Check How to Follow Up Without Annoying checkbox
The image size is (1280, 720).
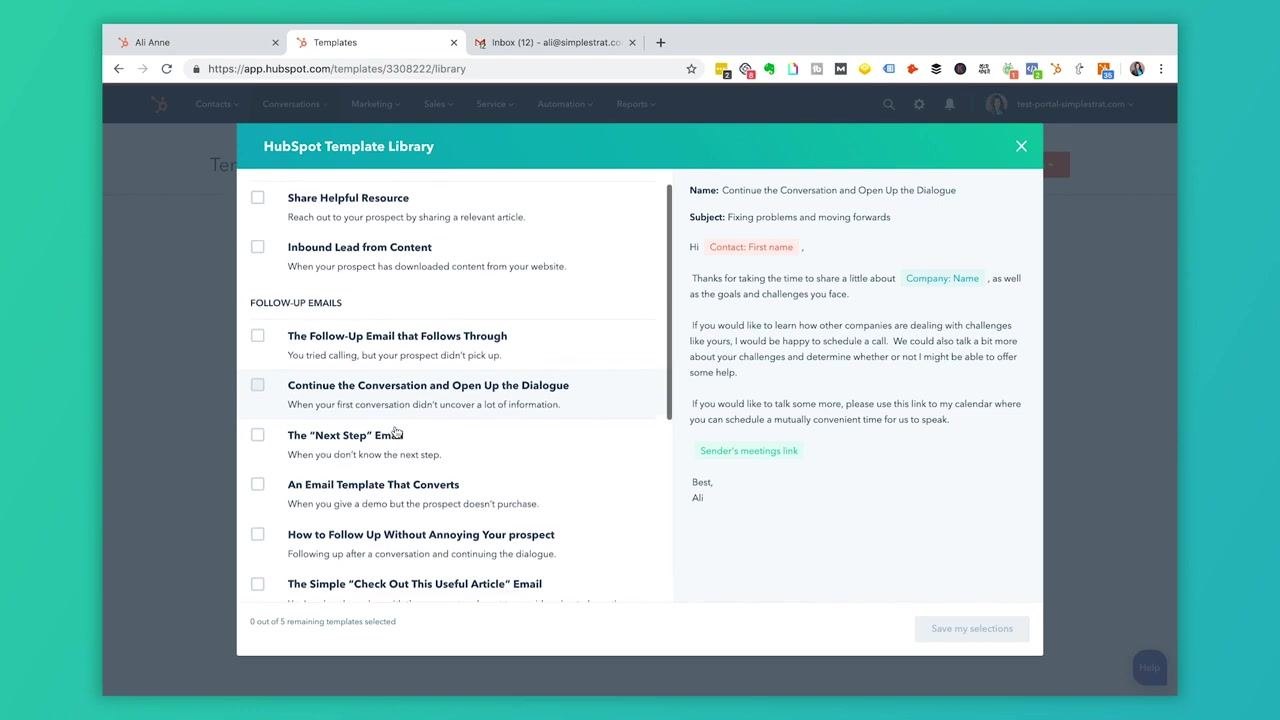(258, 534)
